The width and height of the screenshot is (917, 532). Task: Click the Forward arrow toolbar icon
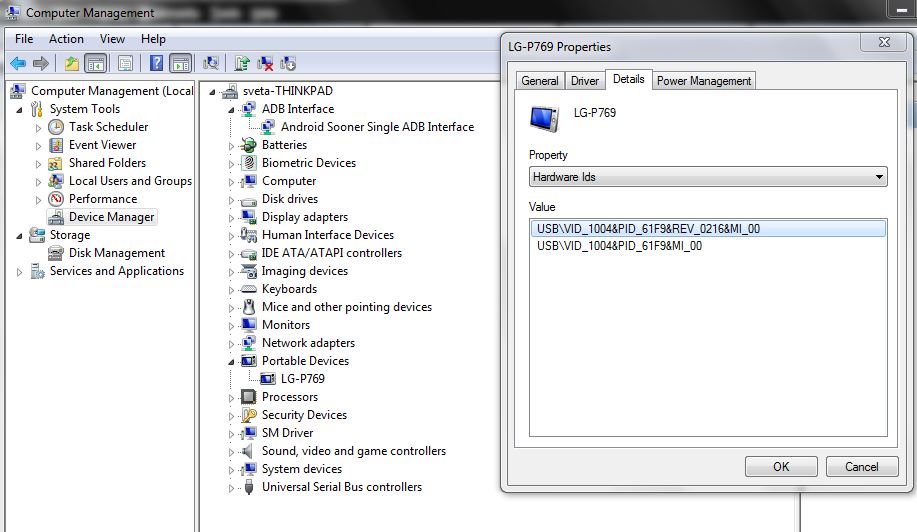40,63
